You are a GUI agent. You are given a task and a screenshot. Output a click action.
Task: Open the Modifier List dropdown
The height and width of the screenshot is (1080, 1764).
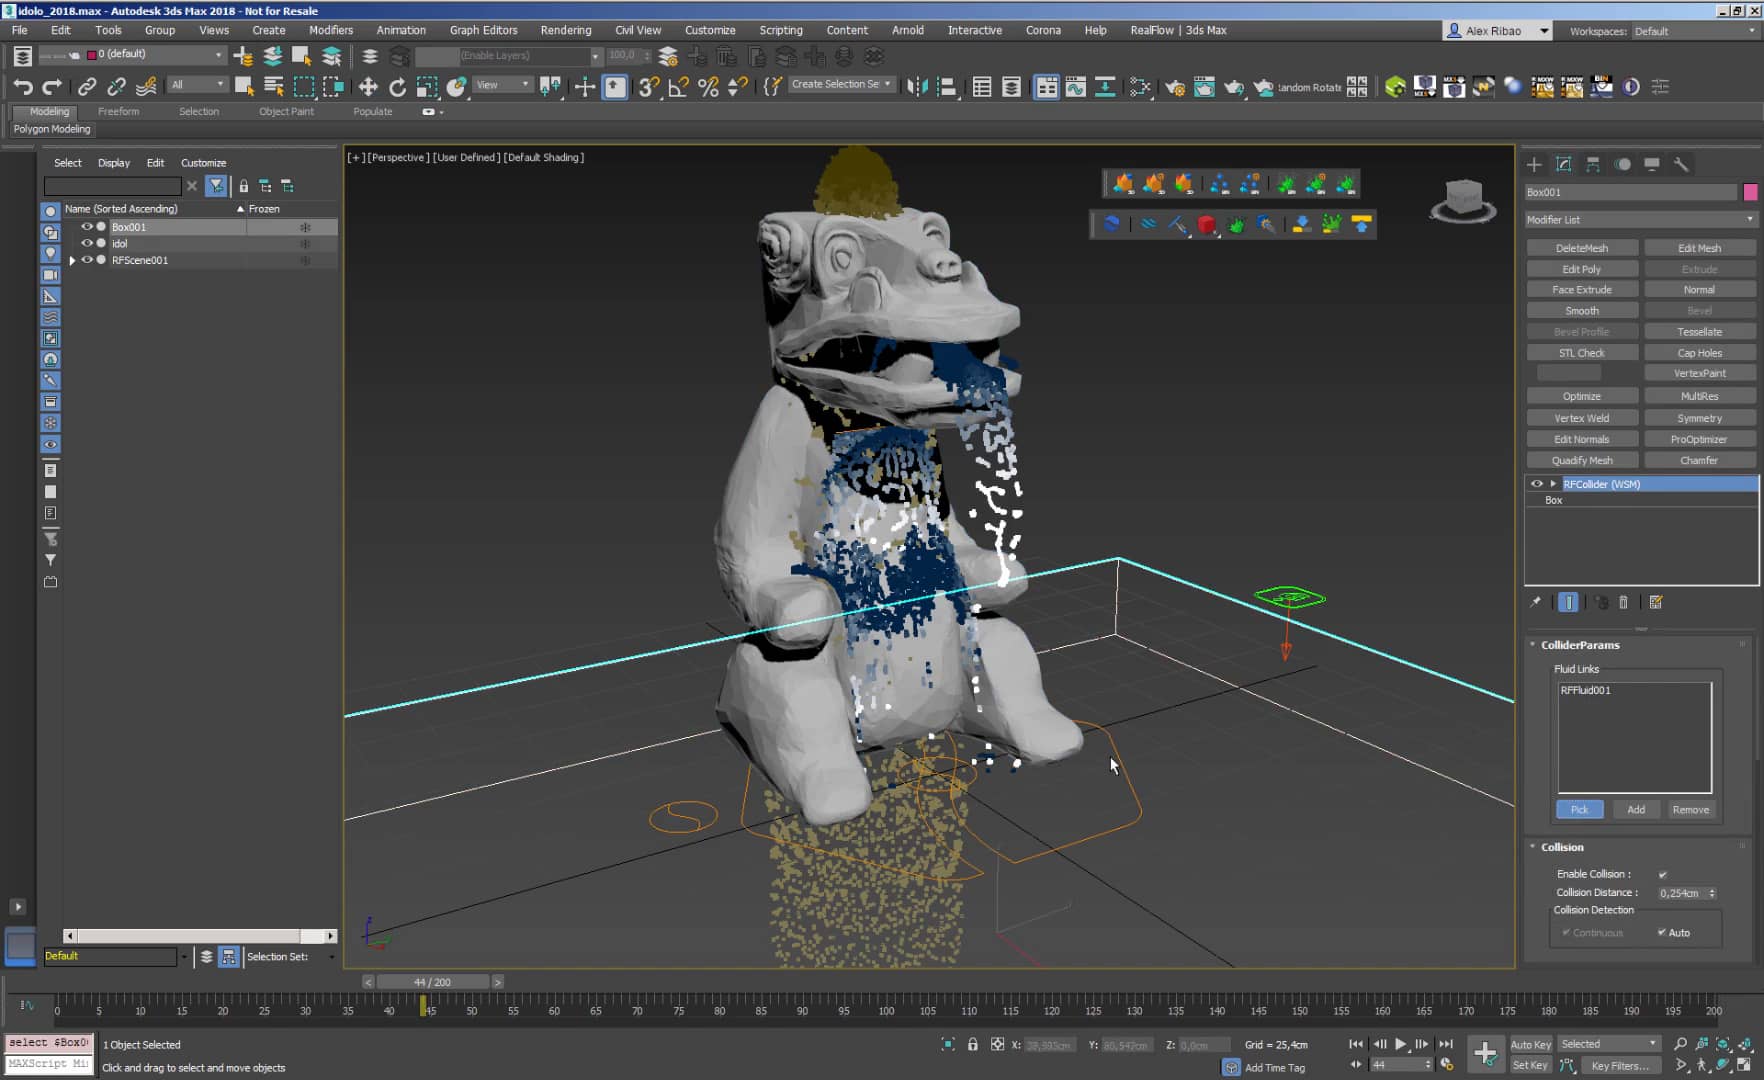pyautogui.click(x=1750, y=219)
